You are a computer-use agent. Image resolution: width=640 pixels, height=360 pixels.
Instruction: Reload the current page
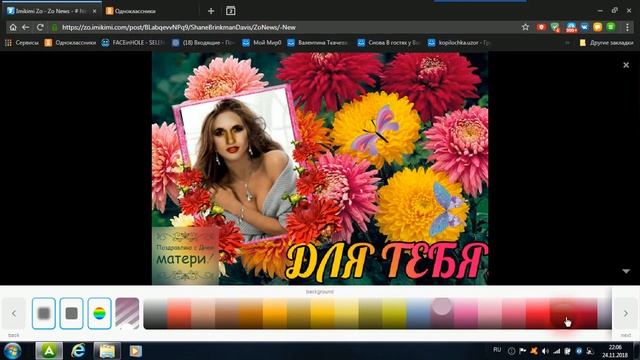(x=40, y=27)
